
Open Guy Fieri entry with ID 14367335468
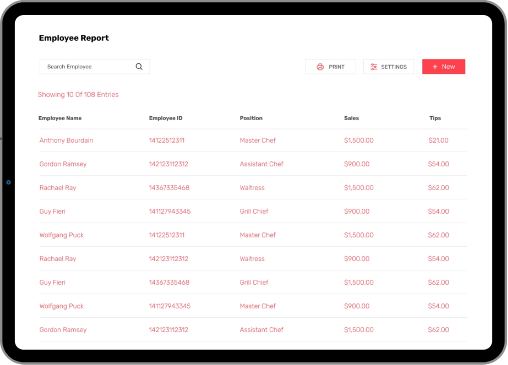click(x=52, y=282)
